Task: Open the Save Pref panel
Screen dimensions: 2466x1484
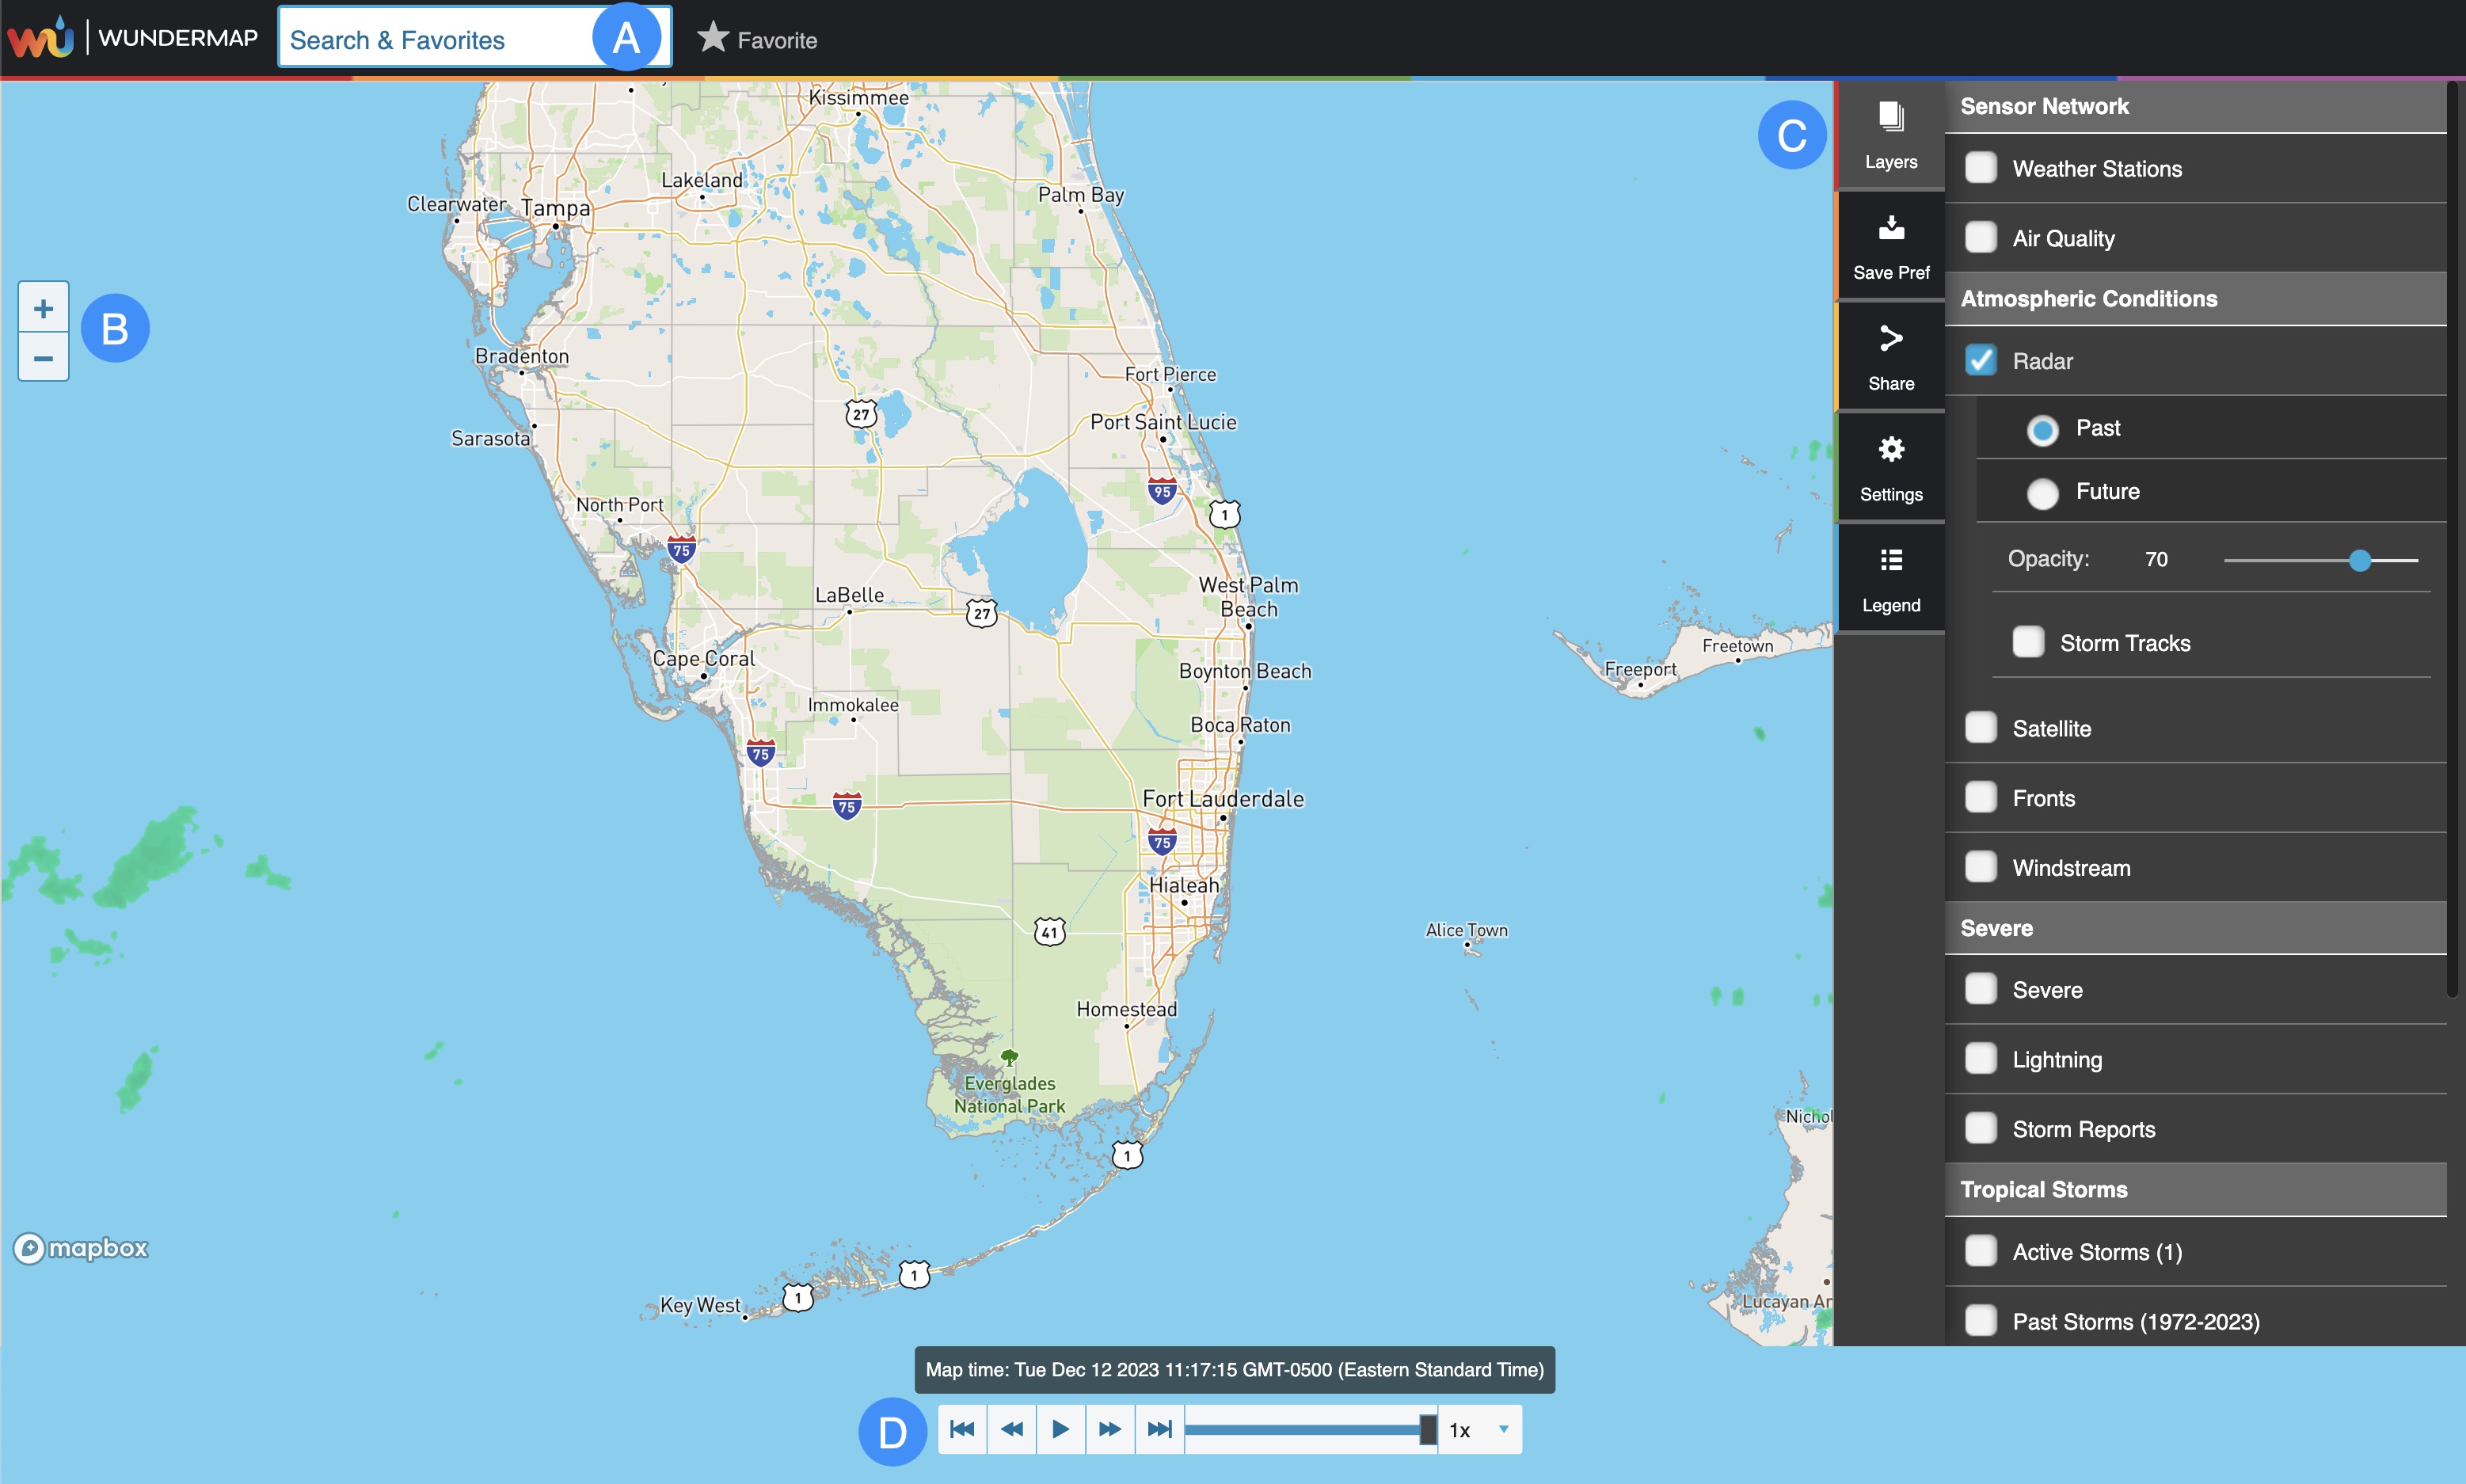Action: pos(1890,246)
